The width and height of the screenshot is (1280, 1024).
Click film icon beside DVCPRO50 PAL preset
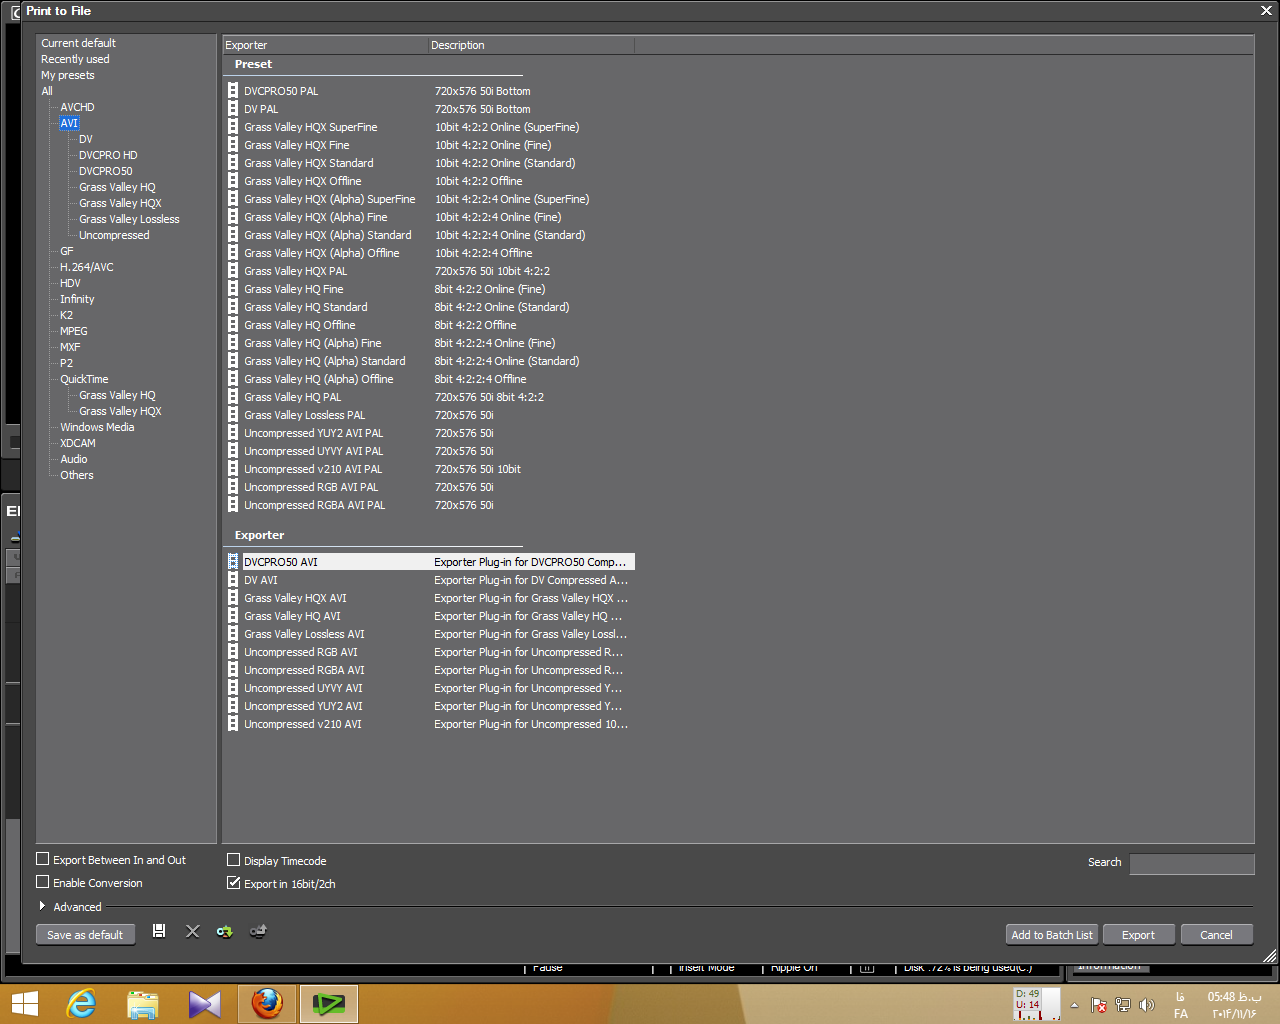pyautogui.click(x=233, y=91)
